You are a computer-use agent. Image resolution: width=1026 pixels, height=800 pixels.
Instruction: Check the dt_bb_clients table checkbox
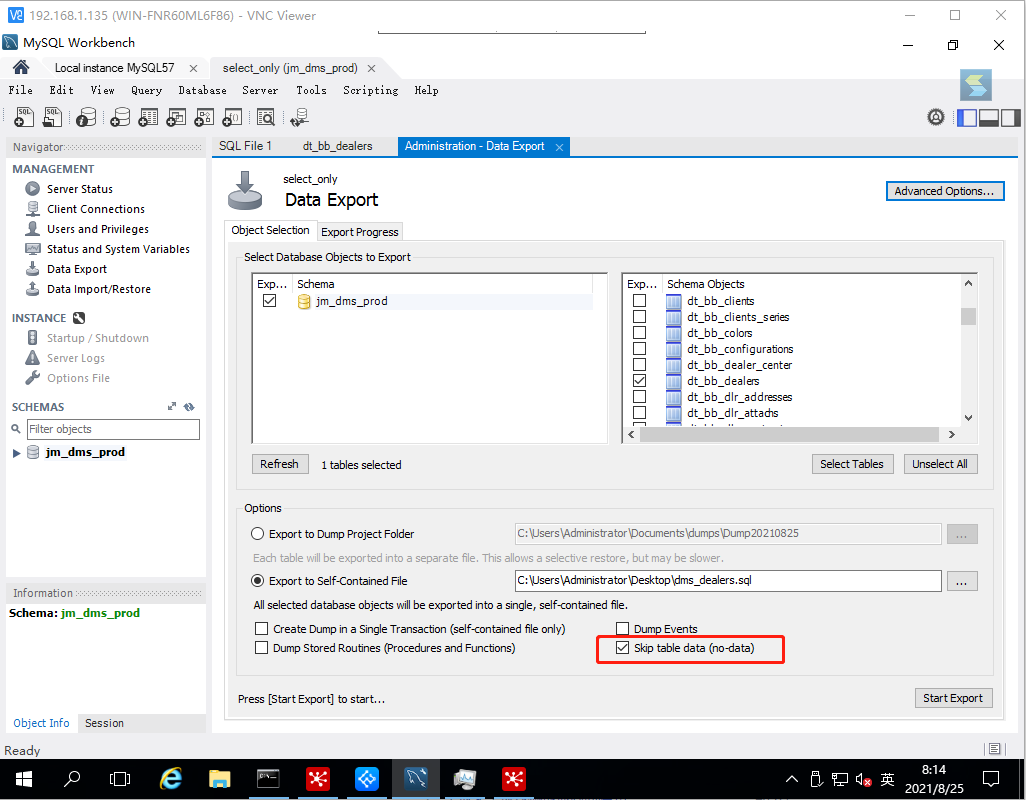tap(639, 301)
